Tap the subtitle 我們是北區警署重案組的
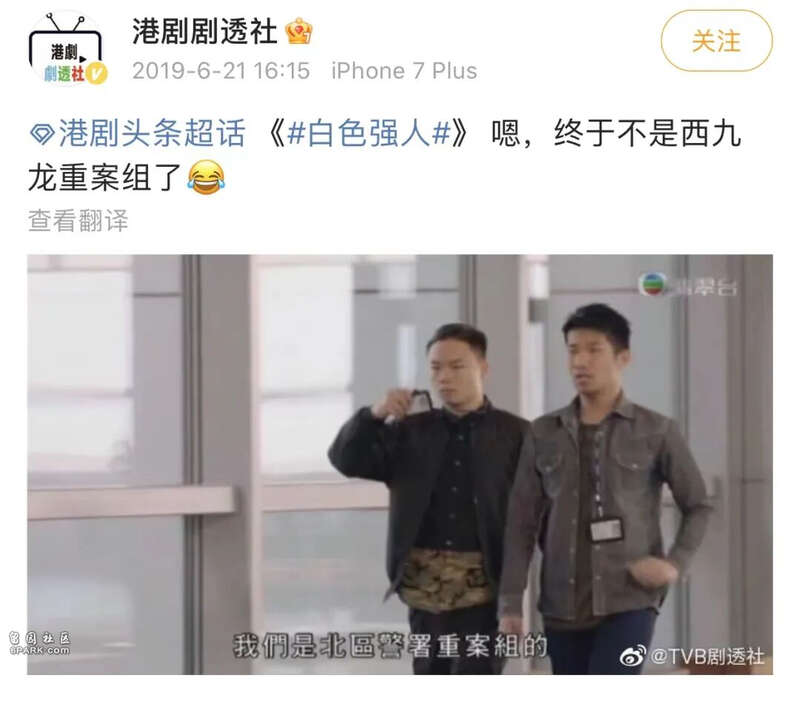 coord(390,646)
